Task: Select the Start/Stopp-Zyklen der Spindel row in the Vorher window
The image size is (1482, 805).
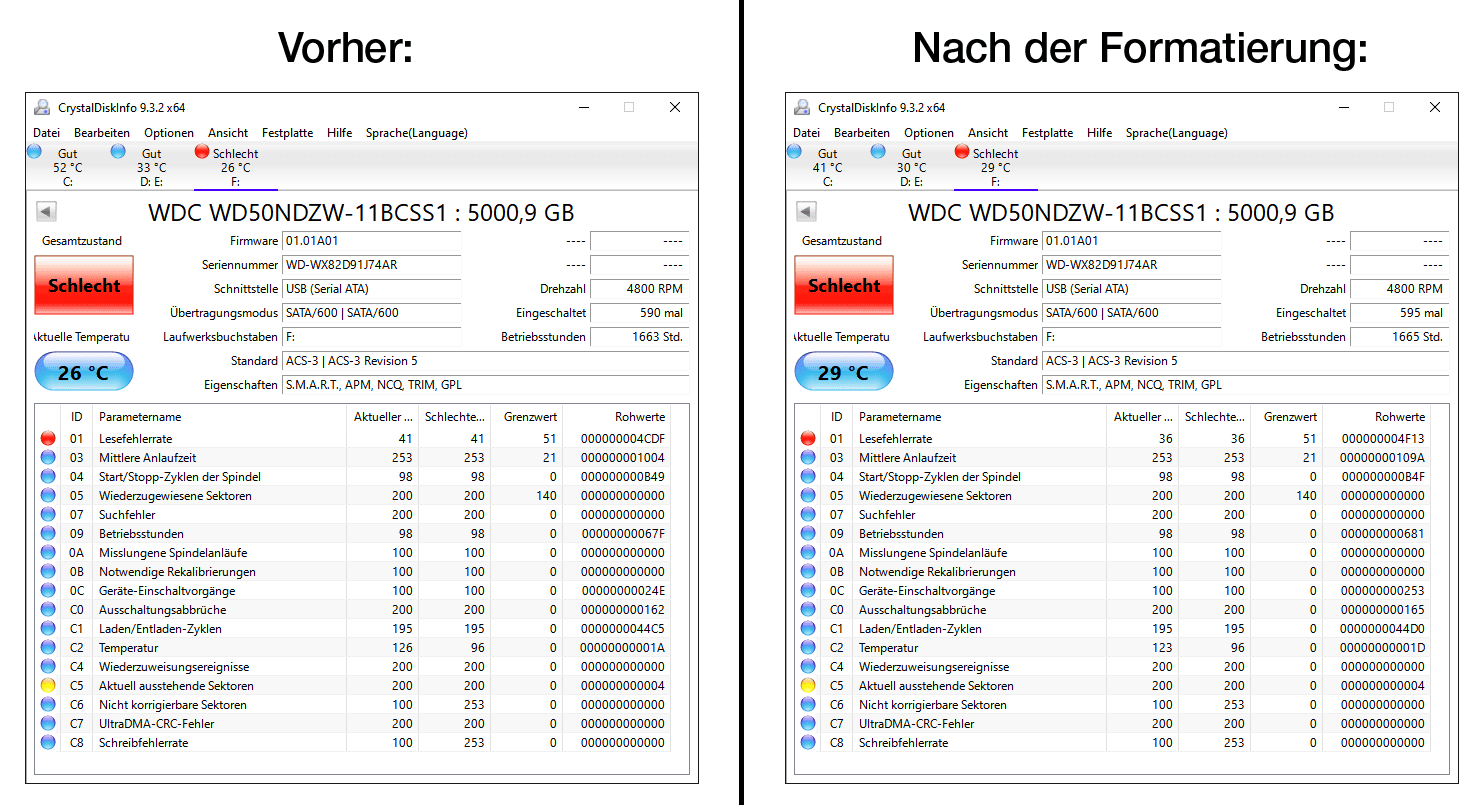Action: [352, 476]
